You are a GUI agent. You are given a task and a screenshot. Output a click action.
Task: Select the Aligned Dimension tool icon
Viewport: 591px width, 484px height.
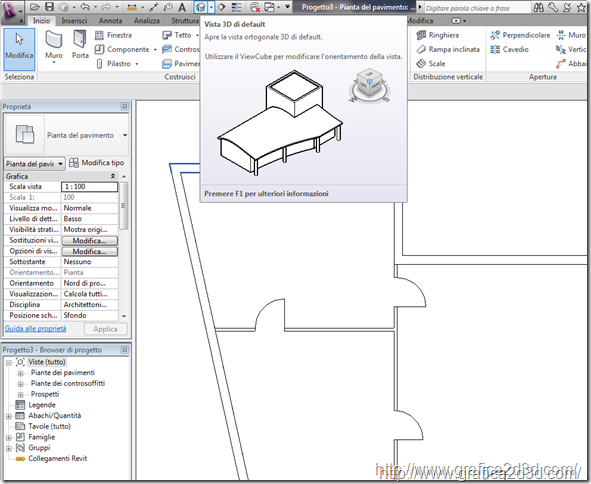click(154, 7)
